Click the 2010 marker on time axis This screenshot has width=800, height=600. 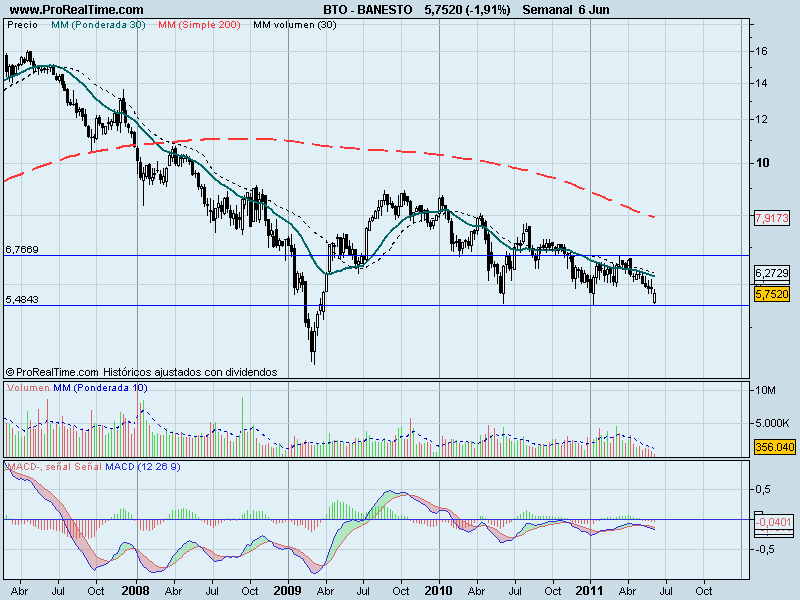pos(439,591)
